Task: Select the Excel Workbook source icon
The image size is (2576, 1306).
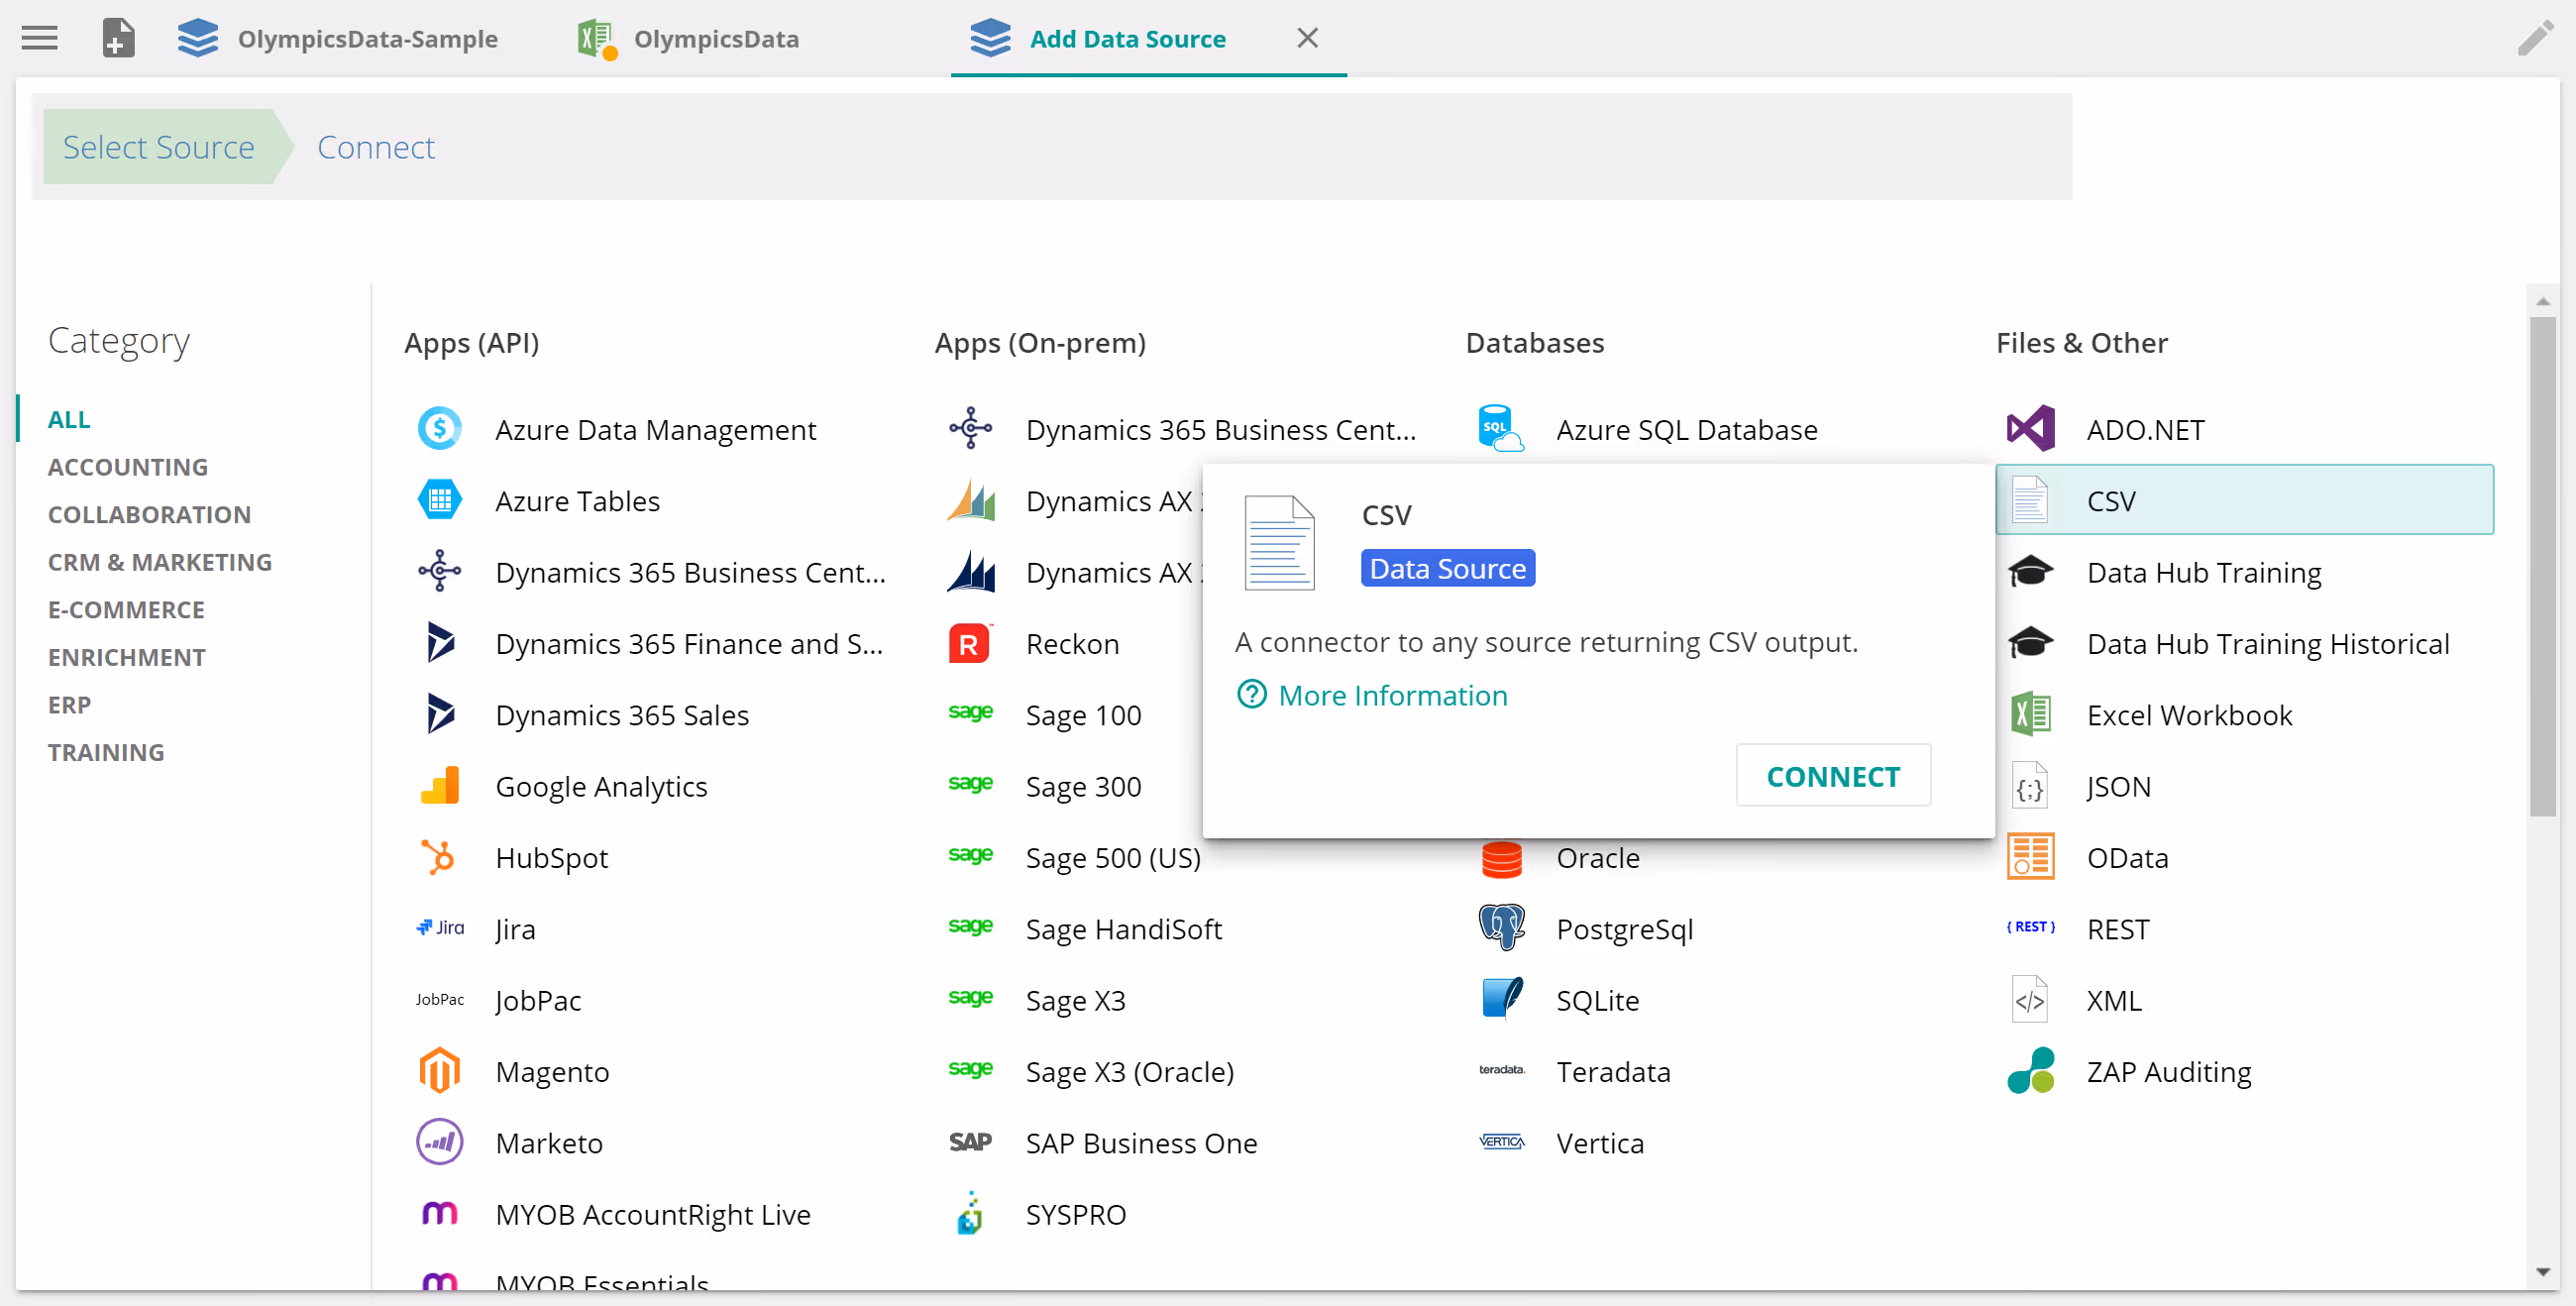Action: point(2030,715)
